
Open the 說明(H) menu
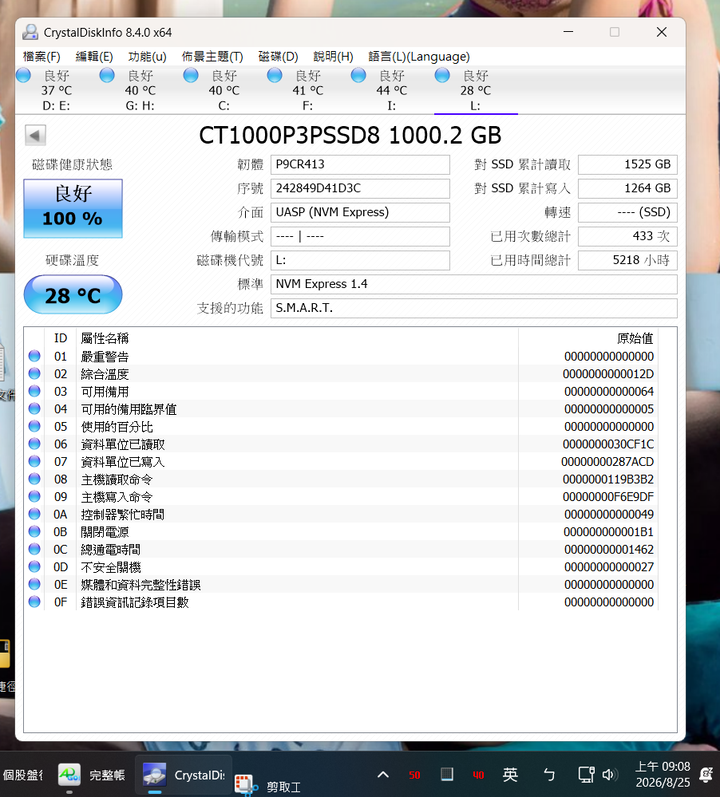pyautogui.click(x=333, y=56)
